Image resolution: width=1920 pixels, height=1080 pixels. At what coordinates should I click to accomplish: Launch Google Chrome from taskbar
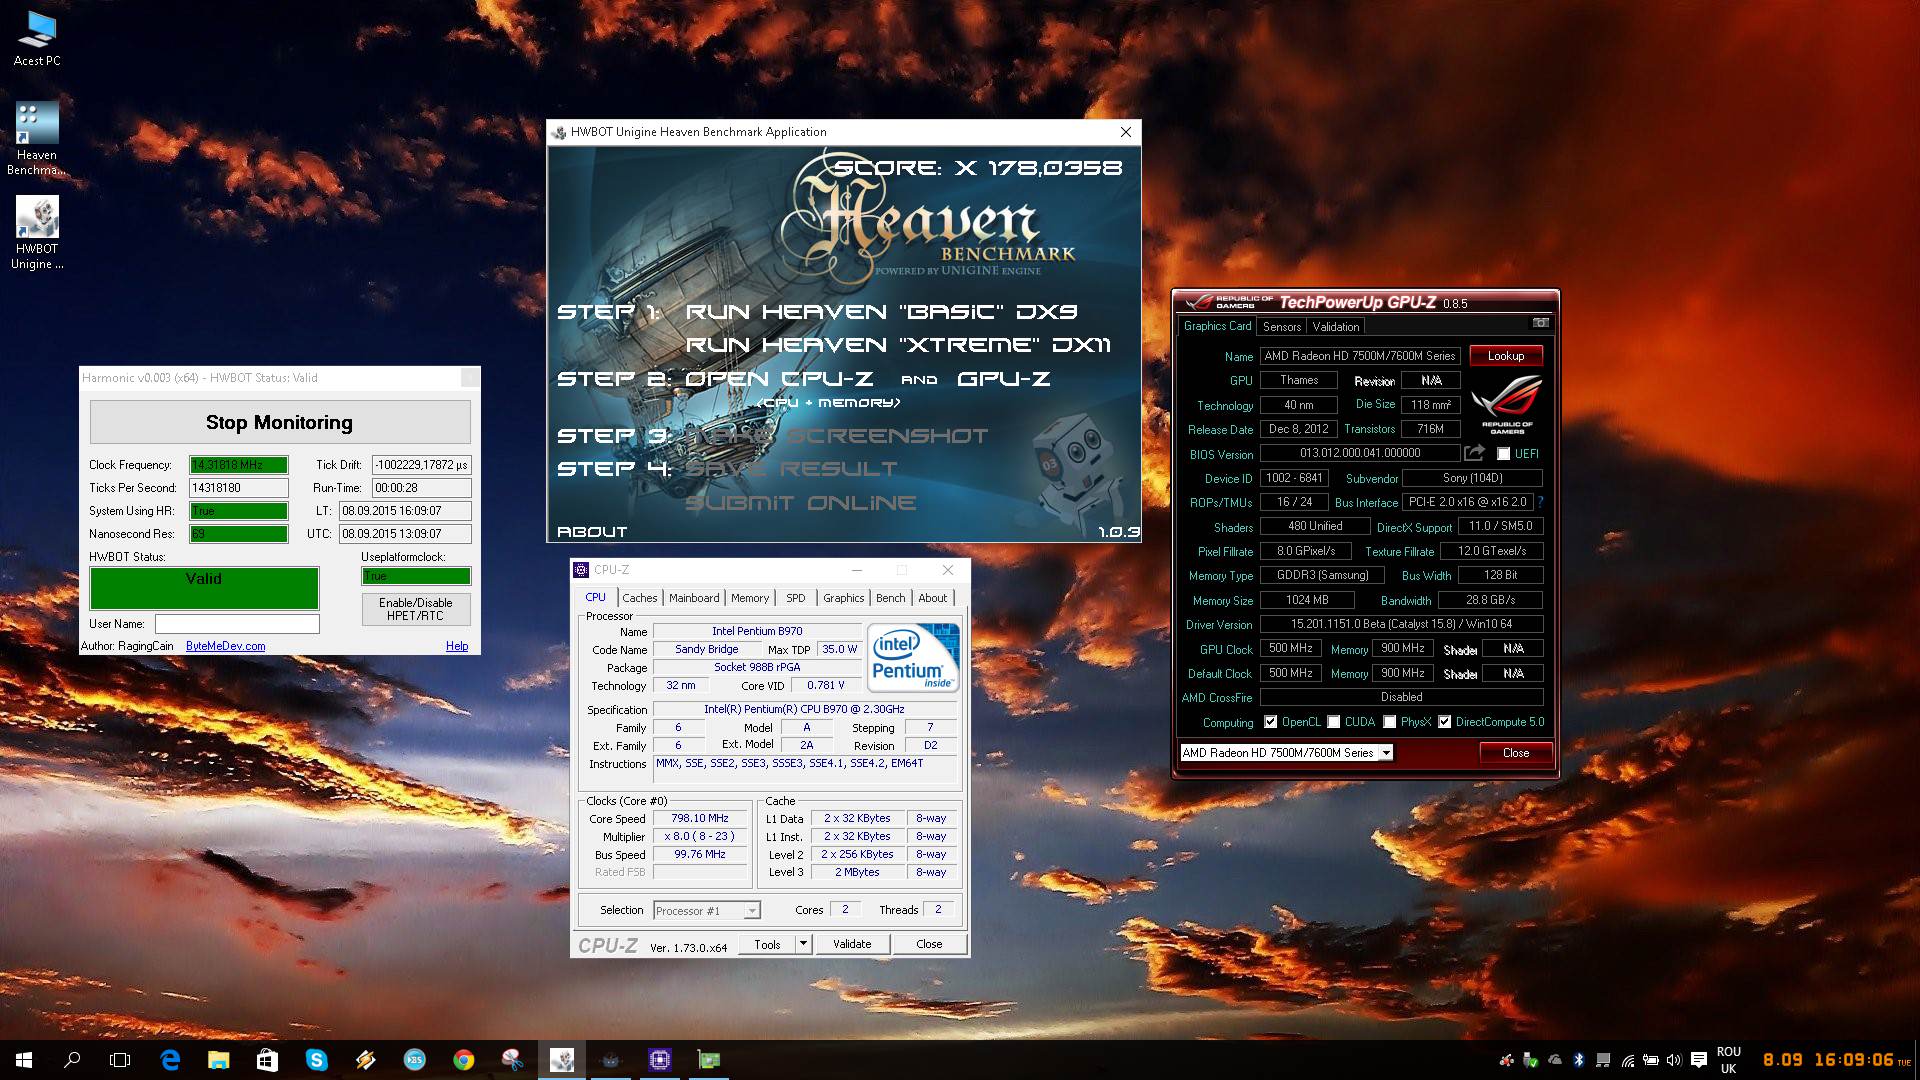pyautogui.click(x=463, y=1060)
